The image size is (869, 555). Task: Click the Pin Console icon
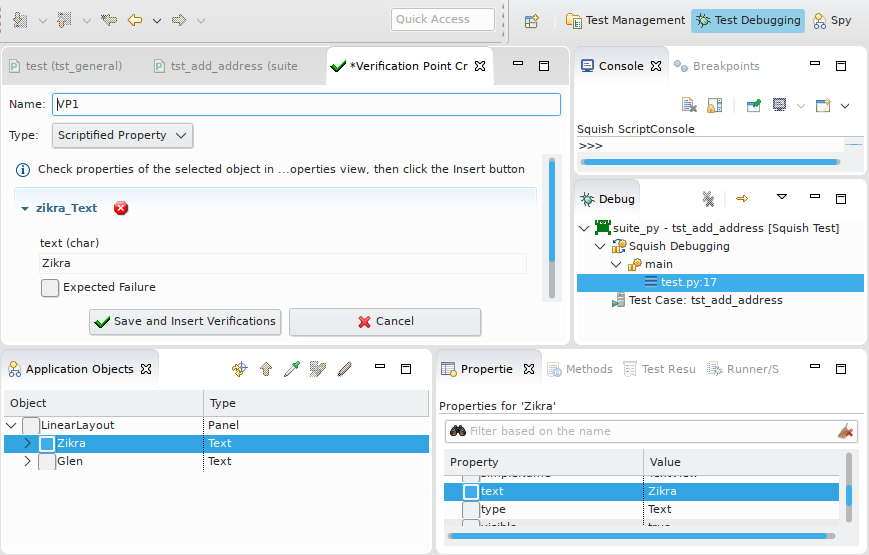(753, 105)
